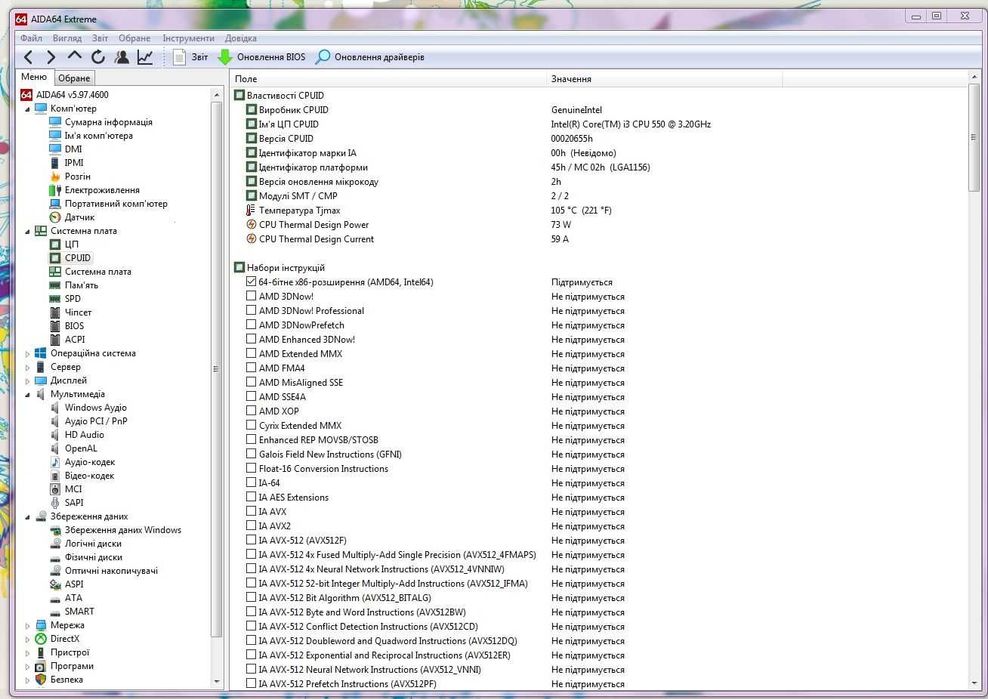Select the Логічні диски icon
Screen dimensions: 988x699
pyautogui.click(x=55, y=543)
